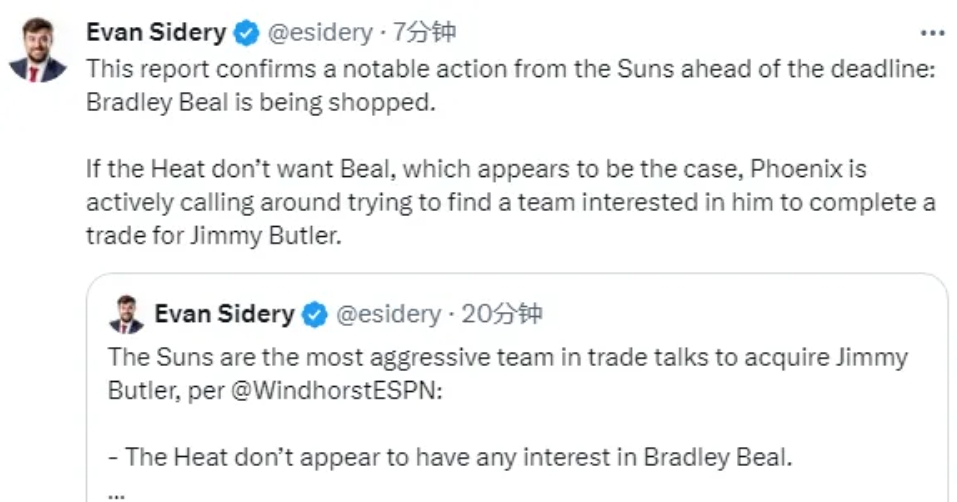
Task: Click the "Bradley Beal is being shopped." line
Action: tap(261, 102)
